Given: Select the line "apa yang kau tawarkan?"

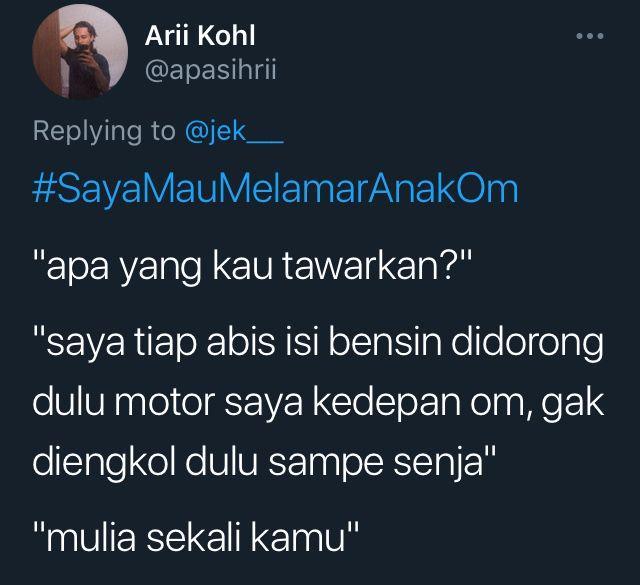Looking at the screenshot, I should [253, 268].
